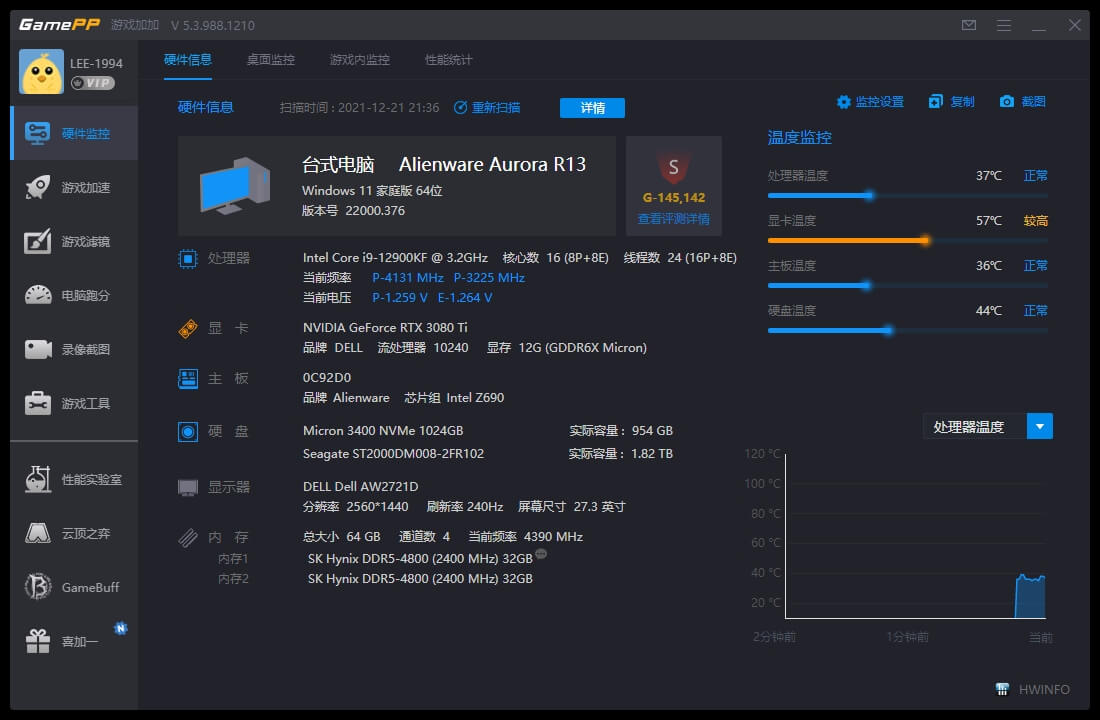
Task: Open the hamburger menu icon
Action: tap(1004, 25)
